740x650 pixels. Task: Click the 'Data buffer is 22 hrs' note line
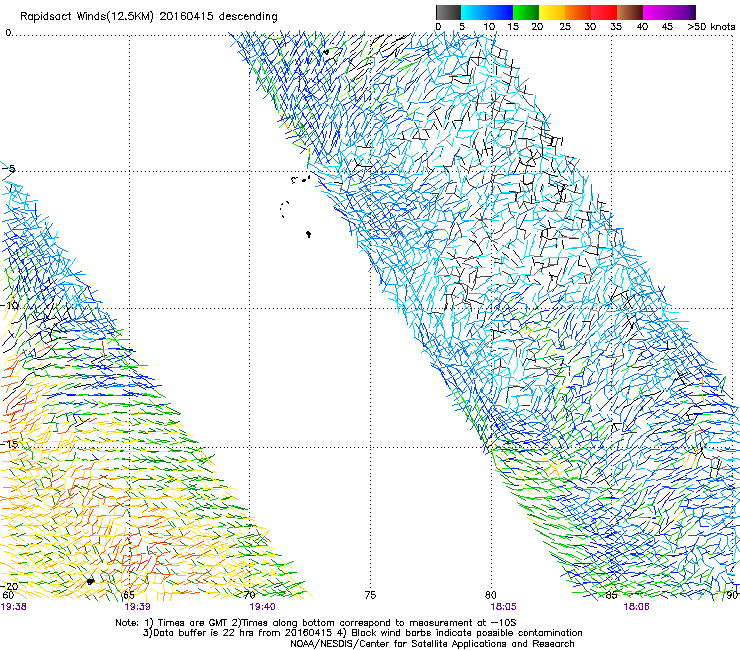pyautogui.click(x=362, y=633)
